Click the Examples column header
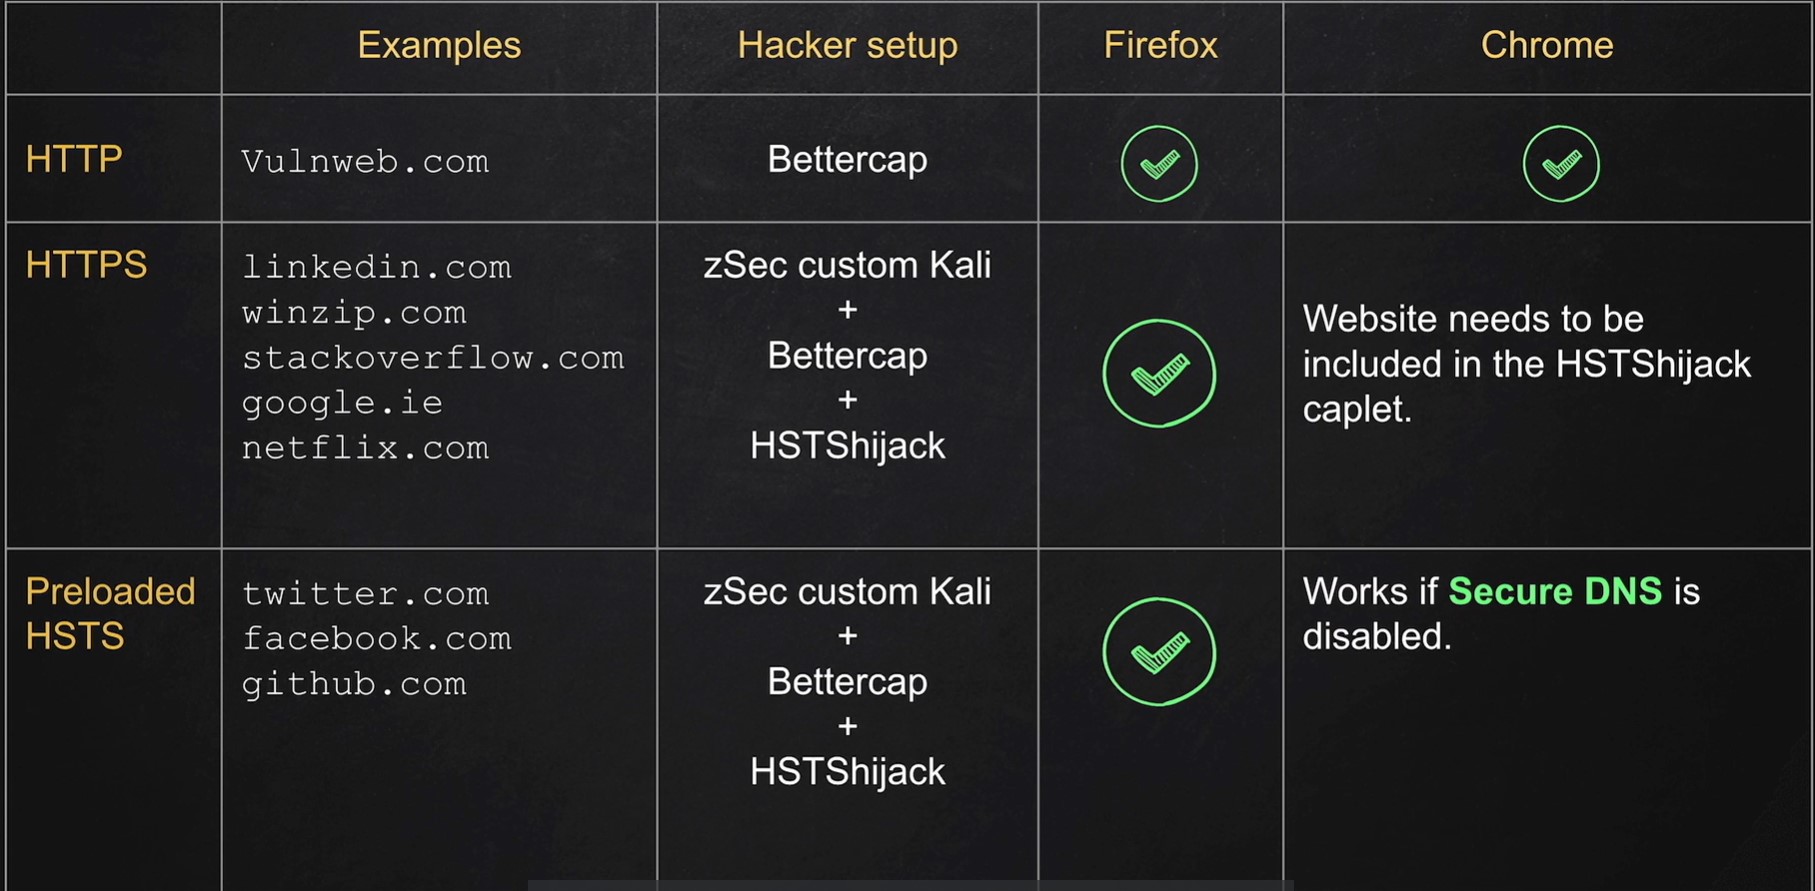The height and width of the screenshot is (891, 1815). click(439, 45)
